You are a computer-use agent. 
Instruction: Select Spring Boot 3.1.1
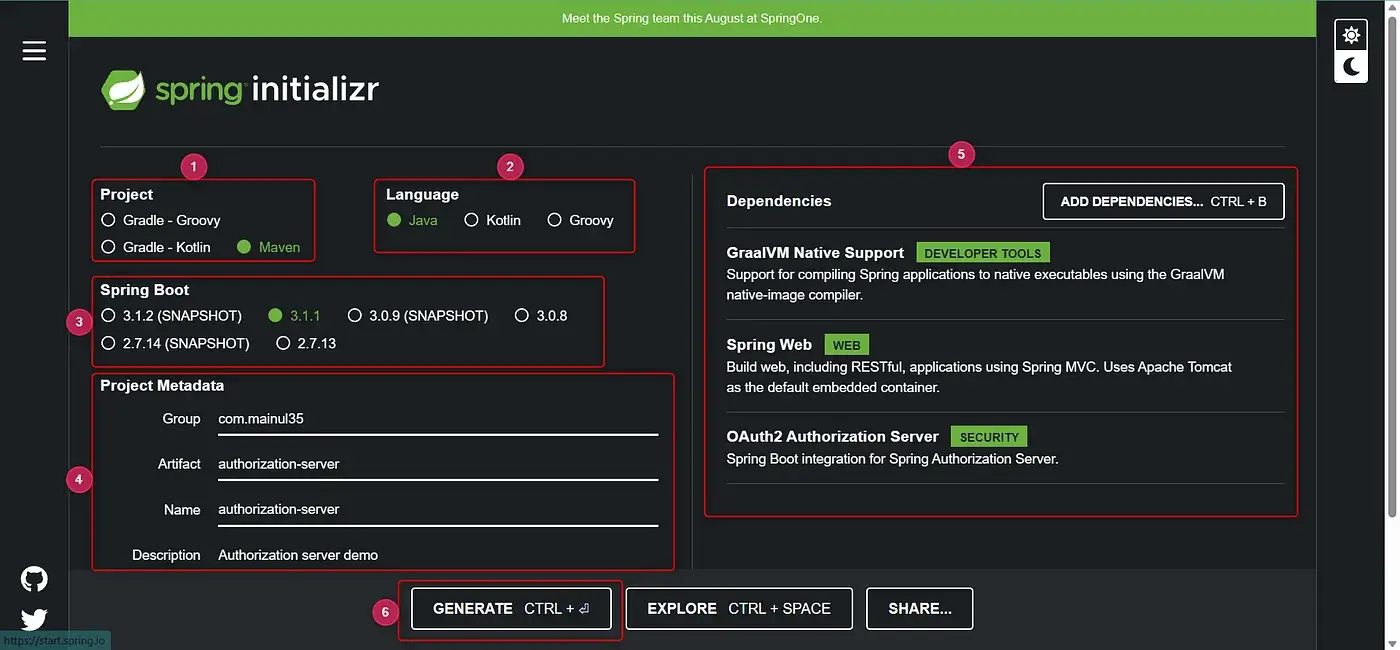click(x=294, y=316)
